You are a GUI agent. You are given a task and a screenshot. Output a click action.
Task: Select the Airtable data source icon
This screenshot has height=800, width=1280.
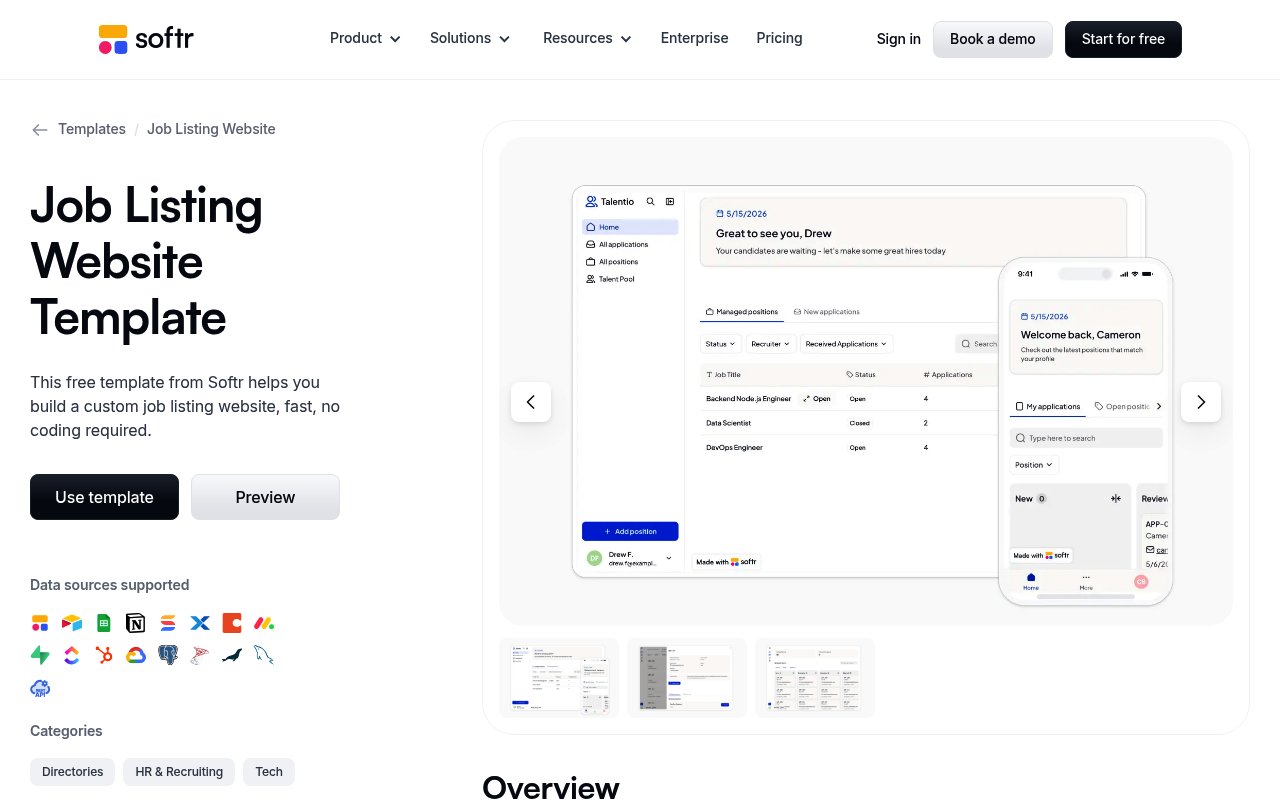[x=72, y=623]
